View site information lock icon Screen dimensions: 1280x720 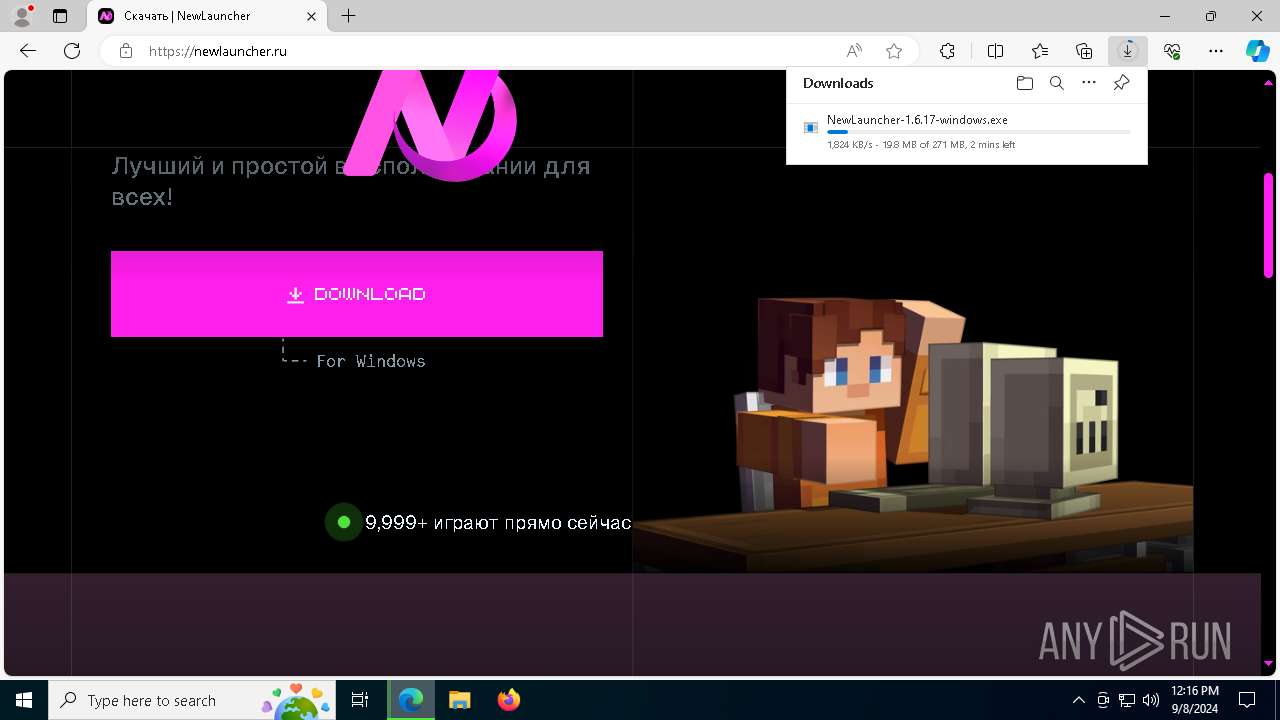click(126, 51)
